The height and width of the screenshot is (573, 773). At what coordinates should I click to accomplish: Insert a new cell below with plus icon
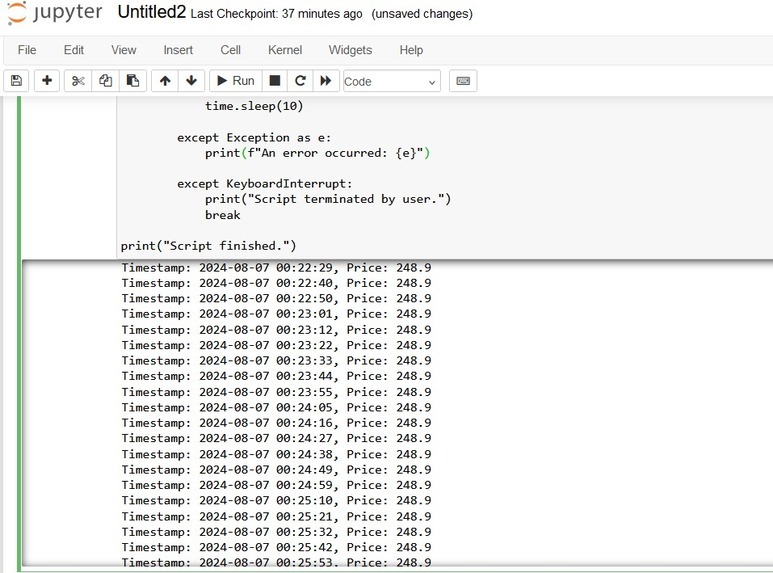coord(47,81)
